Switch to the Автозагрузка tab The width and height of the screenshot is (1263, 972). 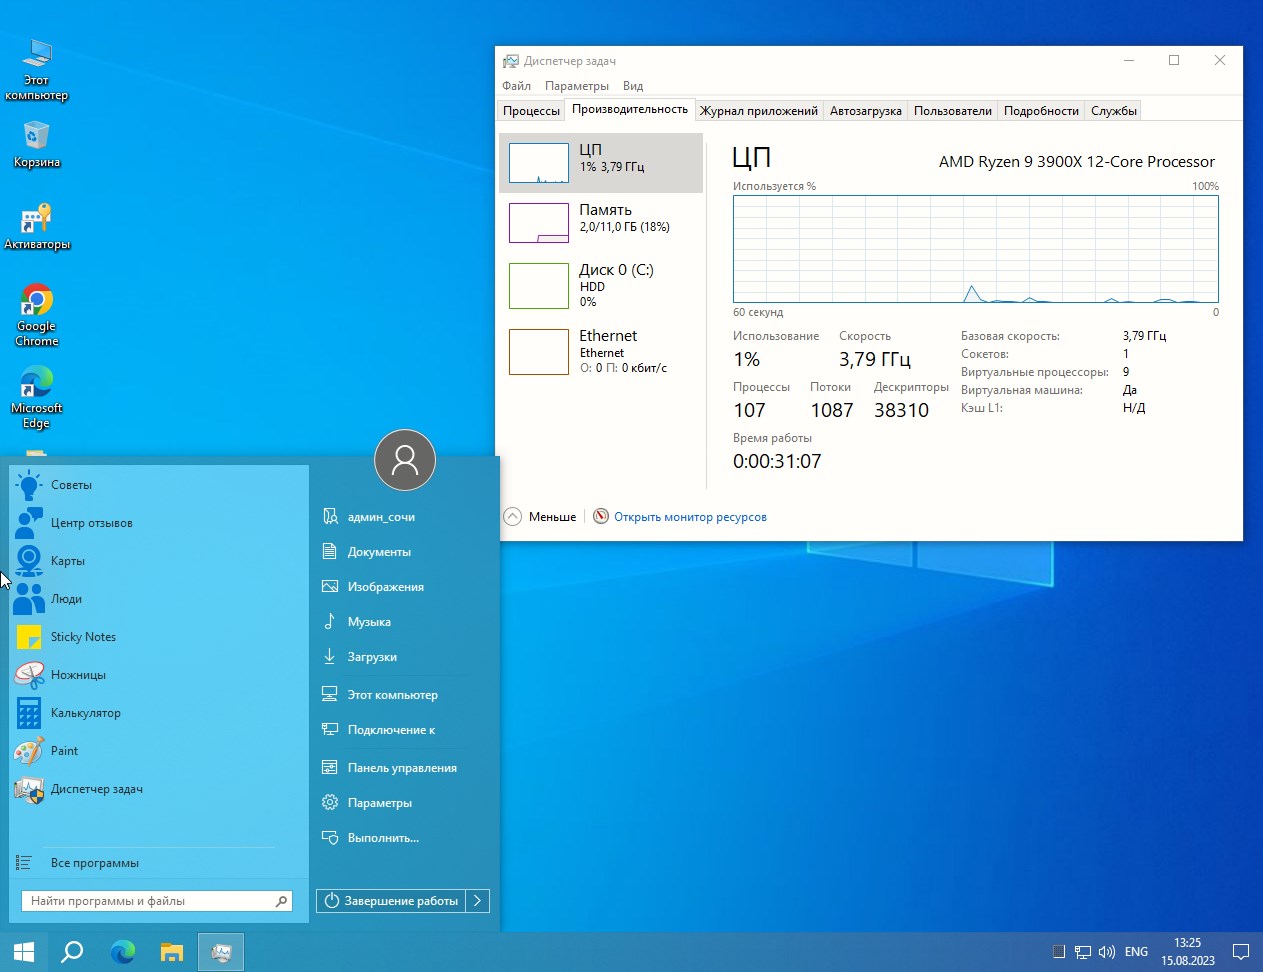coord(865,110)
